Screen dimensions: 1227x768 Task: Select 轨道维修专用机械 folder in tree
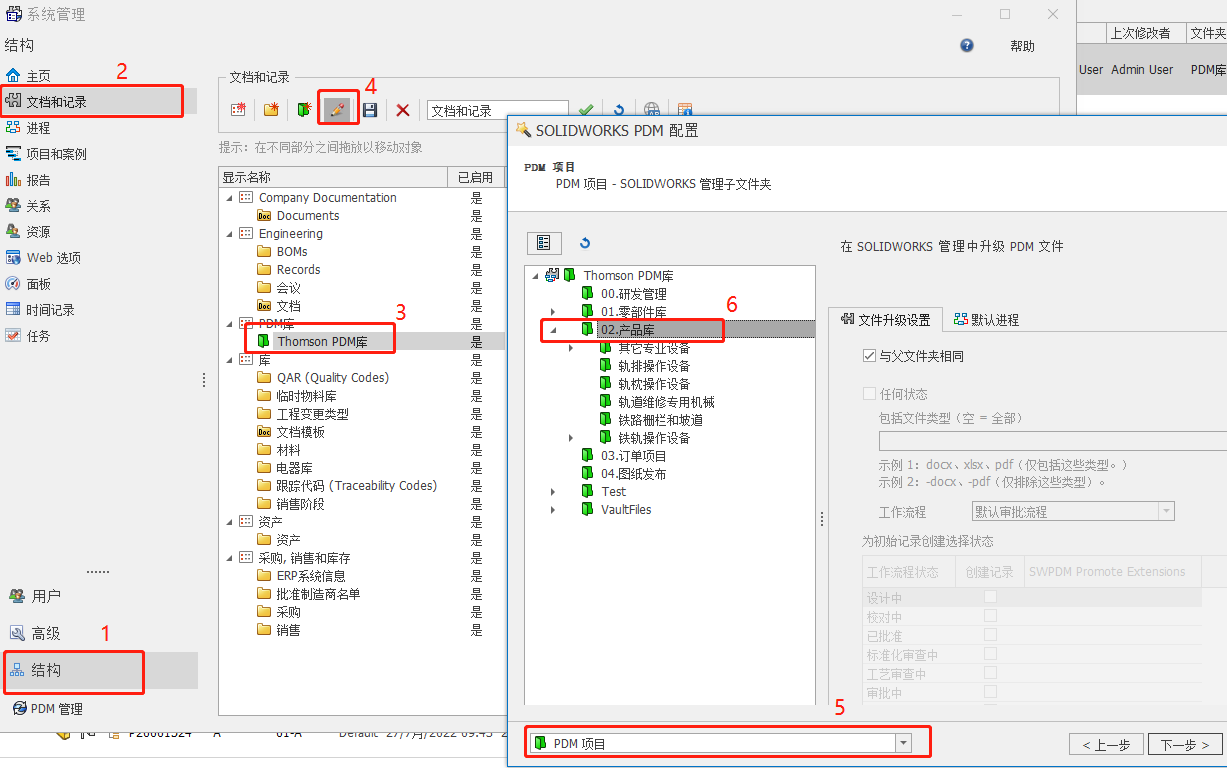pyautogui.click(x=665, y=402)
